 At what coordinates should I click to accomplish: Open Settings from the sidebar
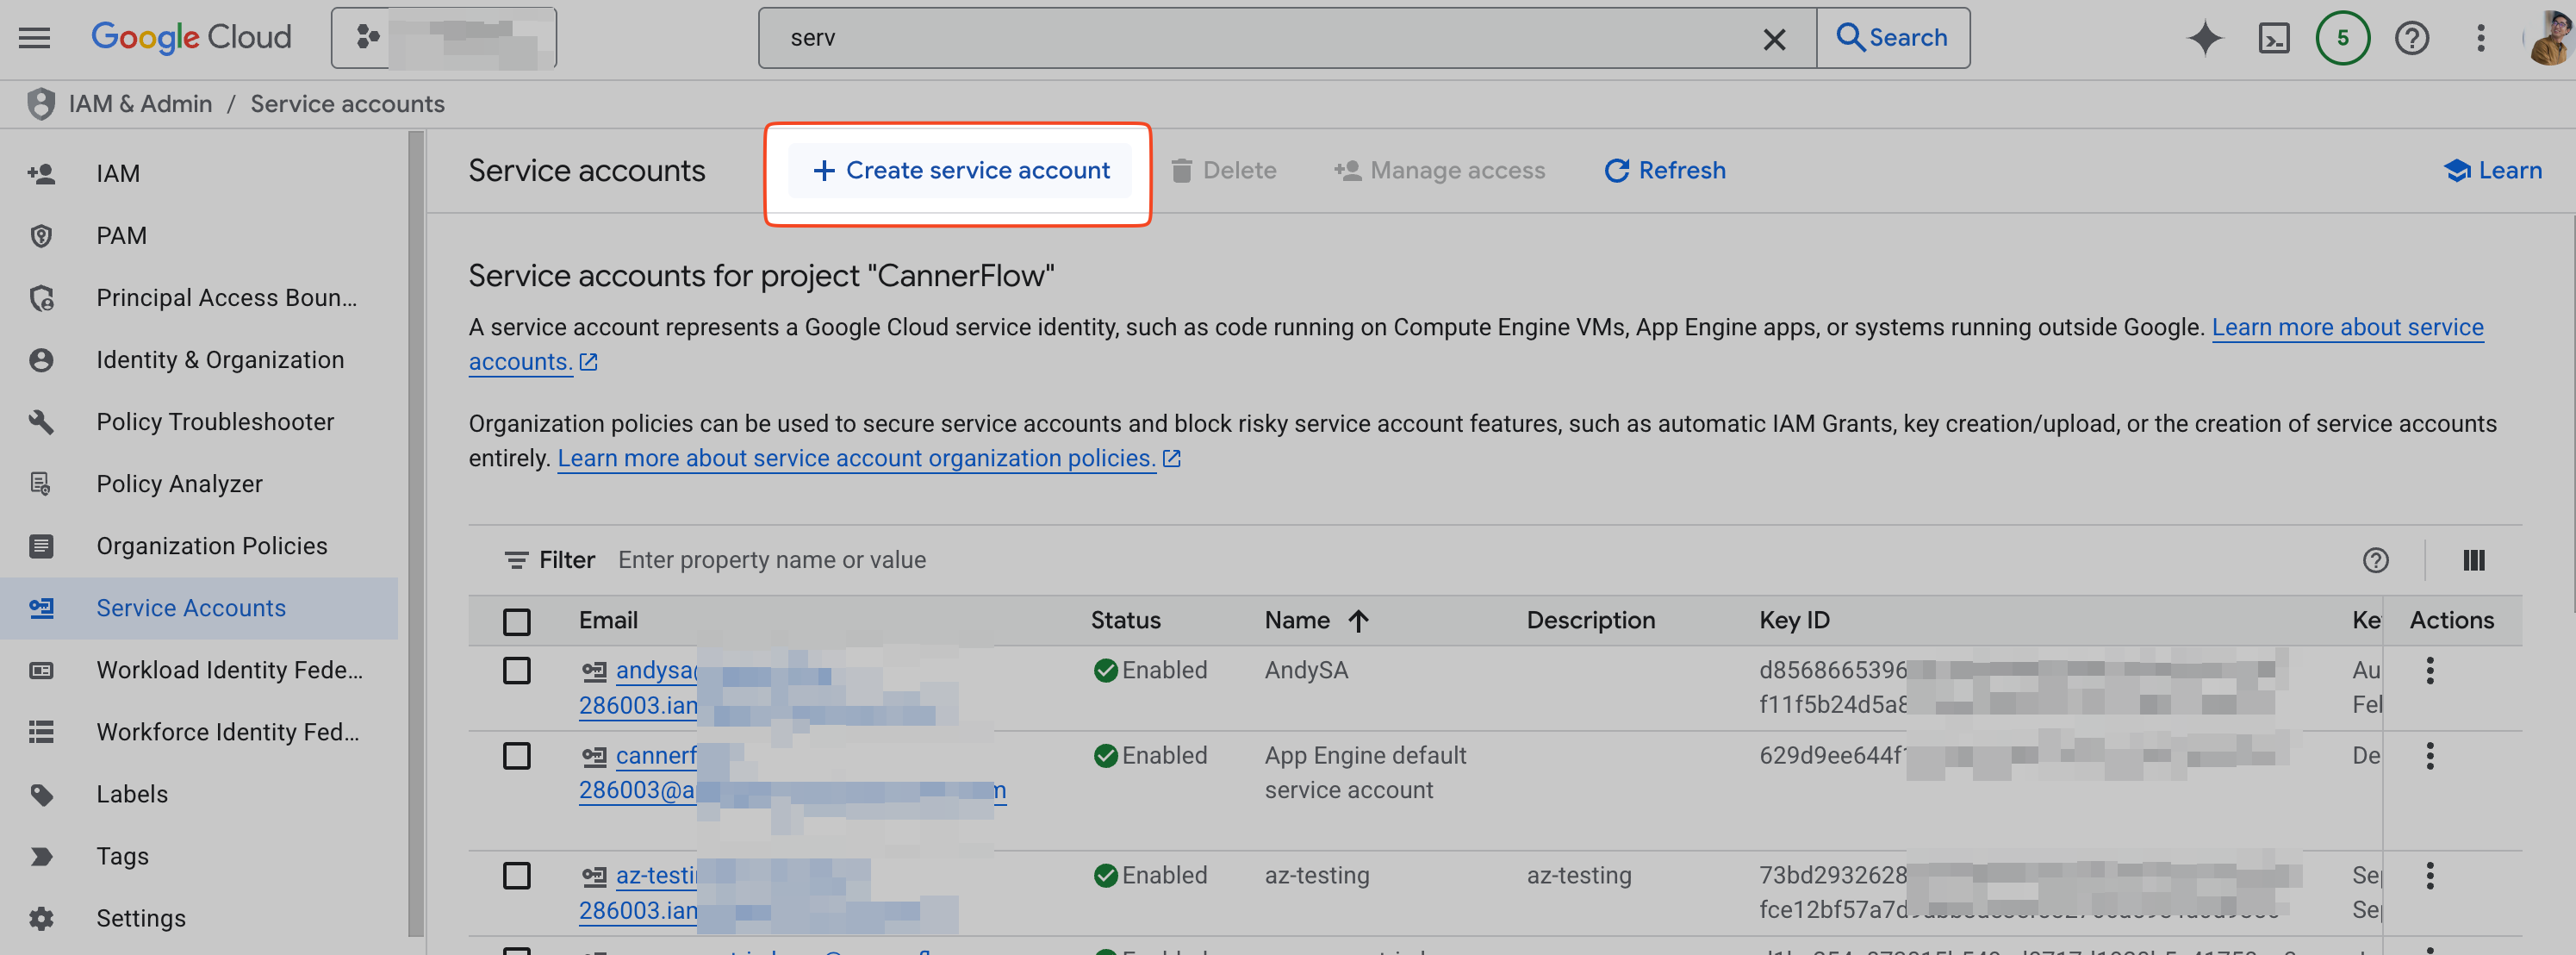[x=141, y=918]
